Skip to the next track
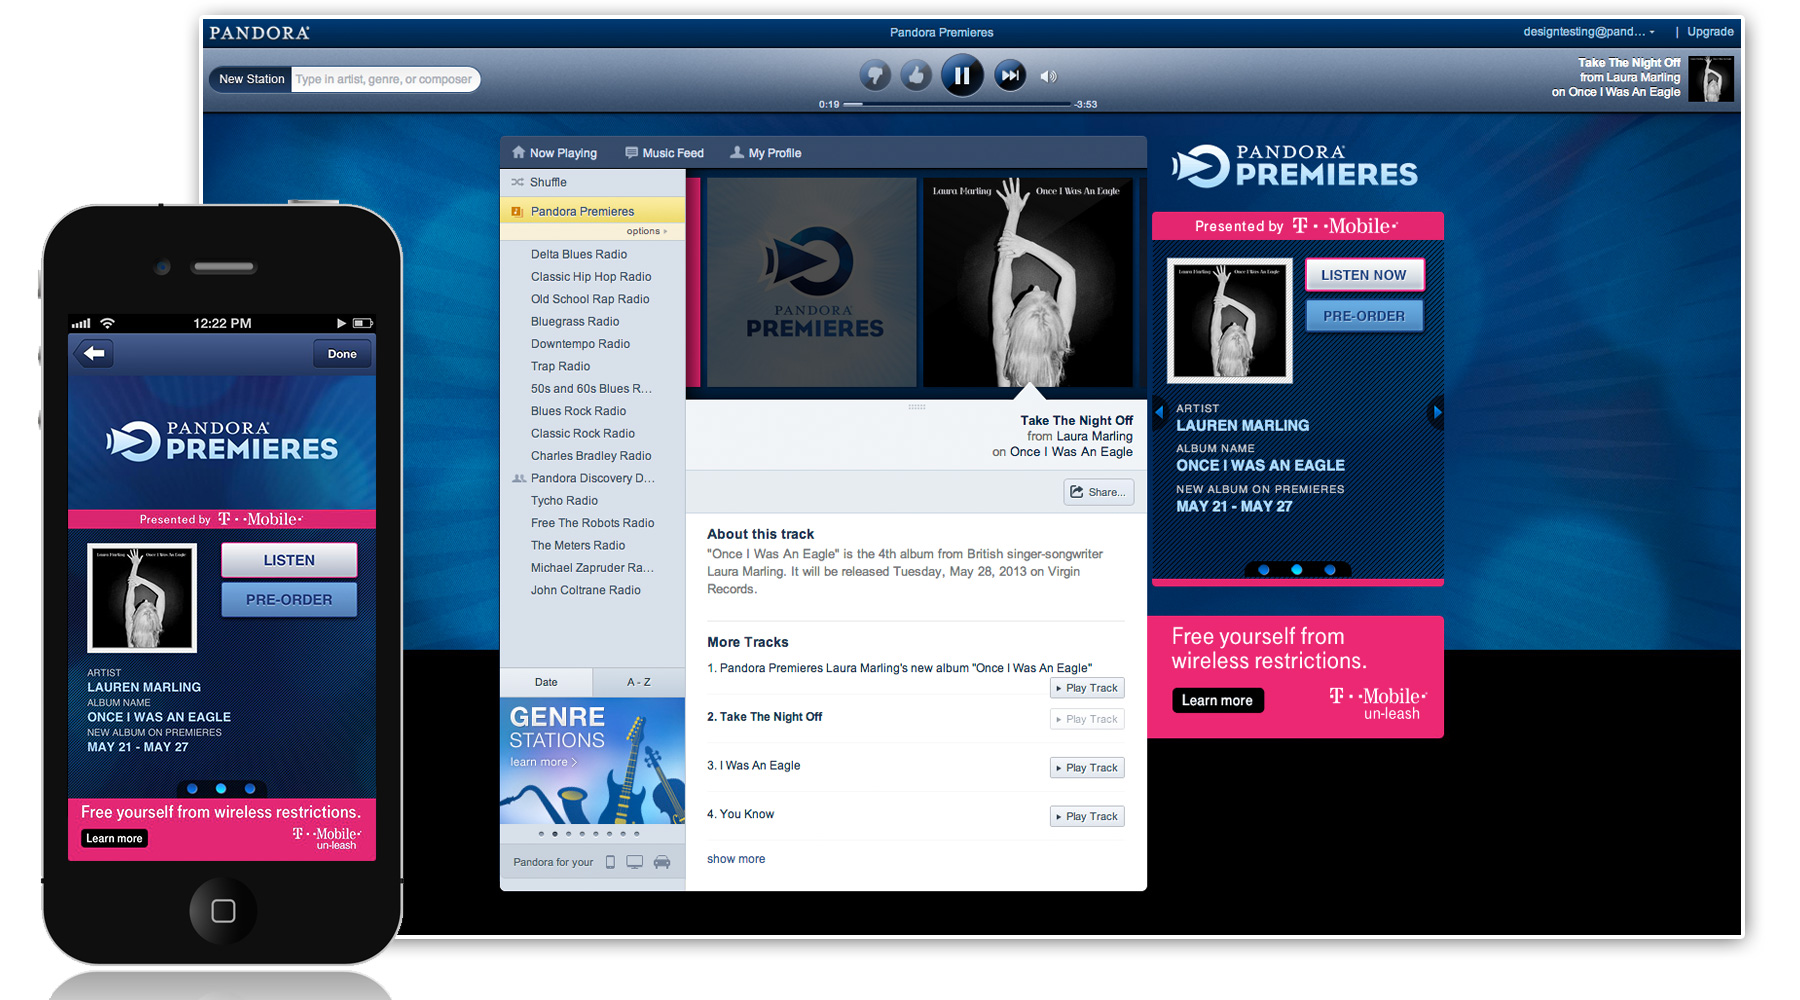The width and height of the screenshot is (1800, 1000). pos(1009,75)
